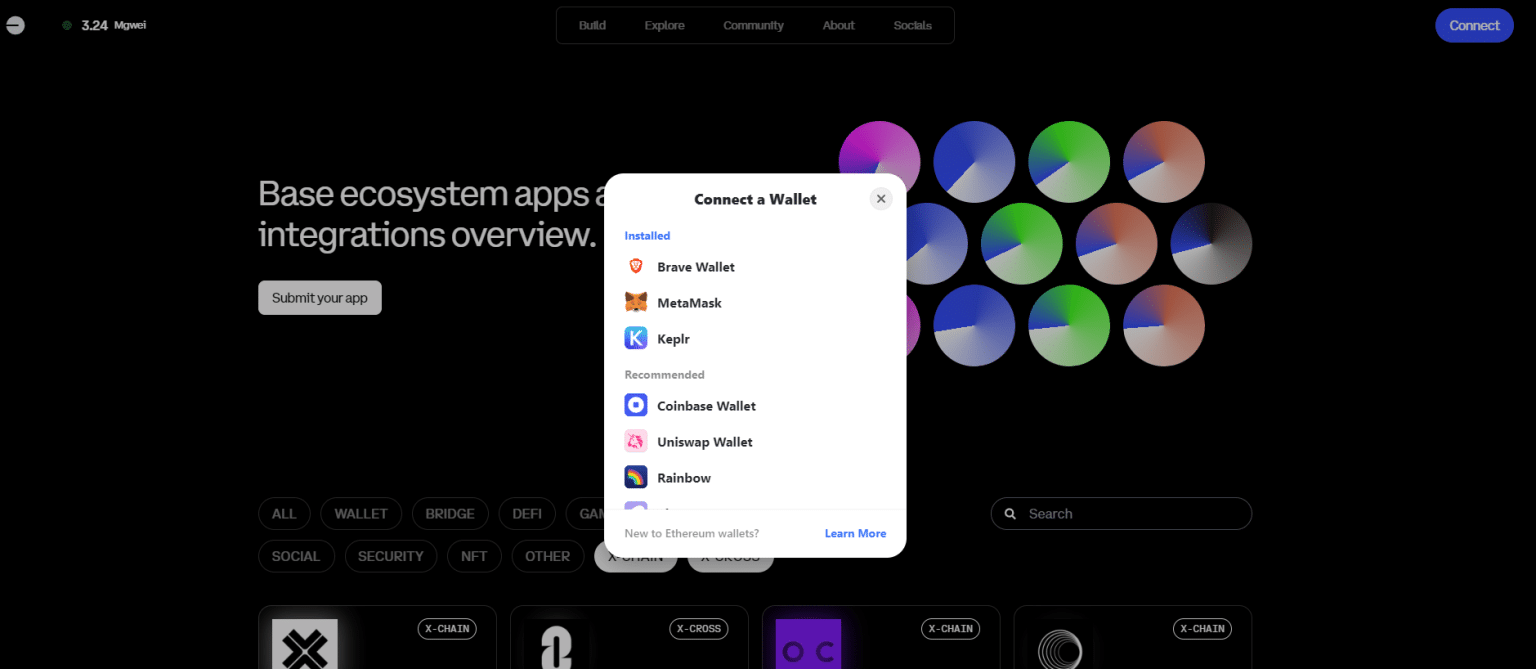Select the Uniswap Wallet unicorn icon
Viewport: 1536px width, 669px height.
point(636,442)
